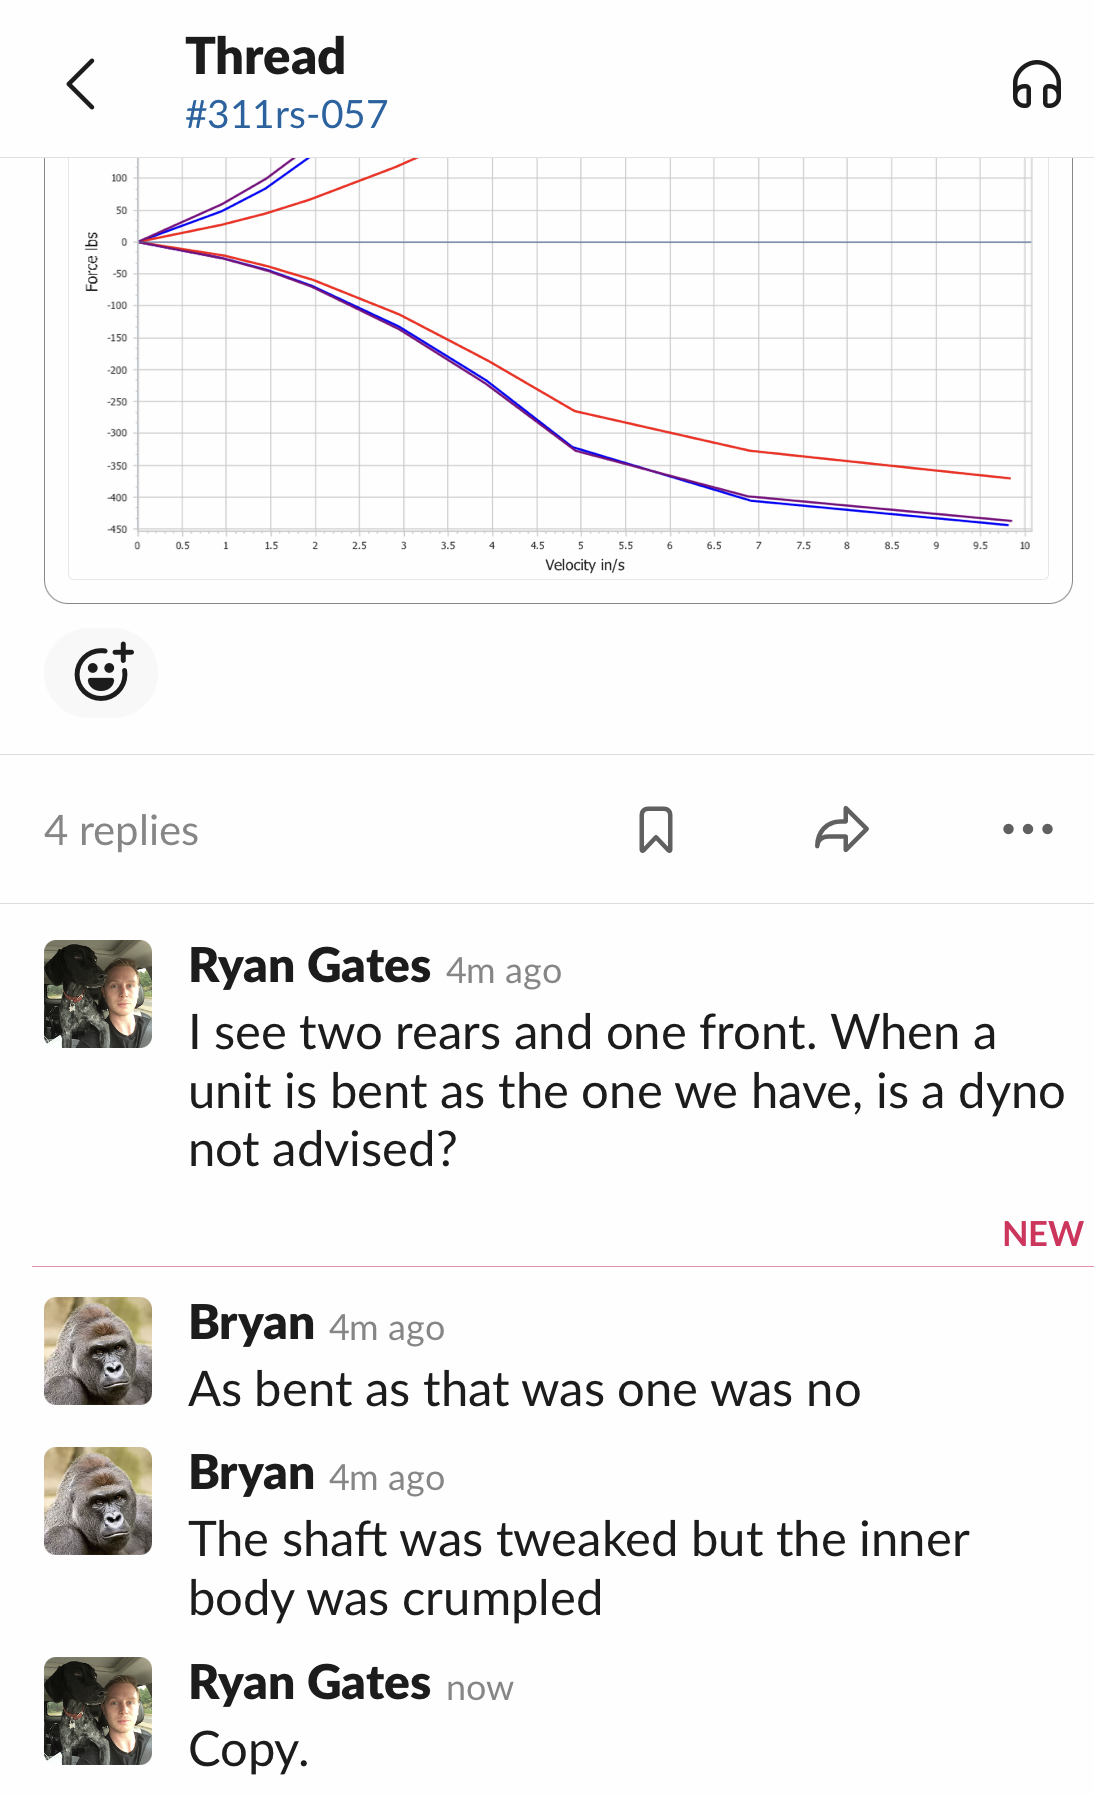
Task: Tap the Bryan name on "As bent" reply
Action: pyautogui.click(x=252, y=1324)
